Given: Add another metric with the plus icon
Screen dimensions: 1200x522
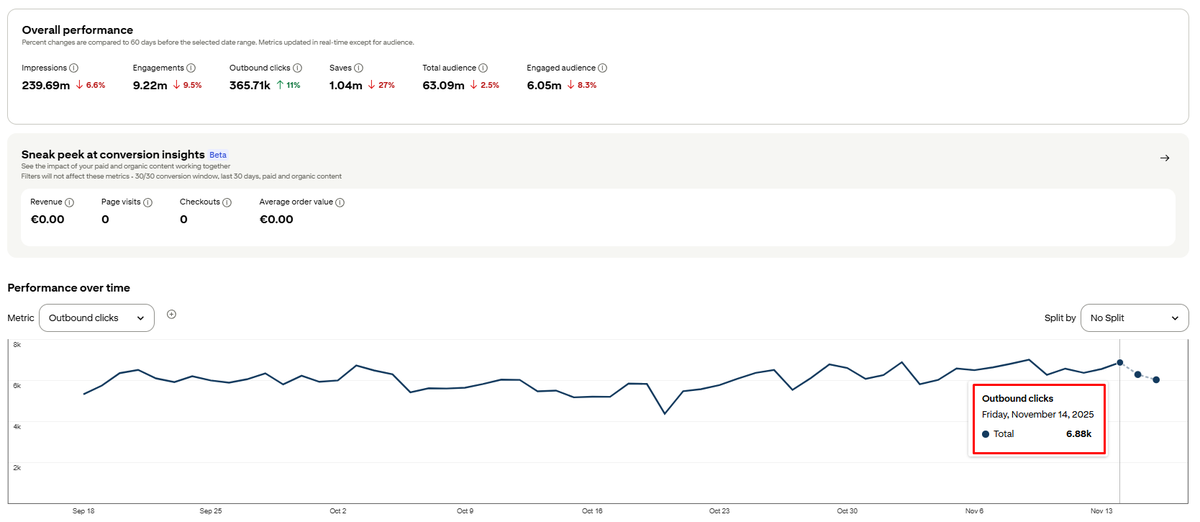Looking at the screenshot, I should click(171, 314).
